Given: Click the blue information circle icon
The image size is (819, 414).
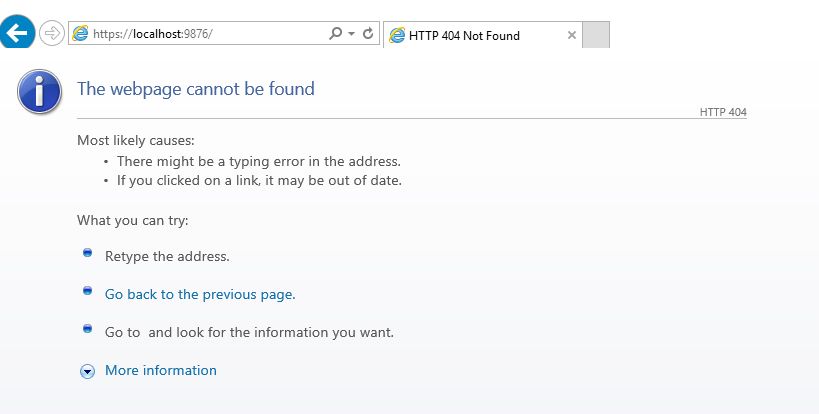Looking at the screenshot, I should click(x=40, y=91).
